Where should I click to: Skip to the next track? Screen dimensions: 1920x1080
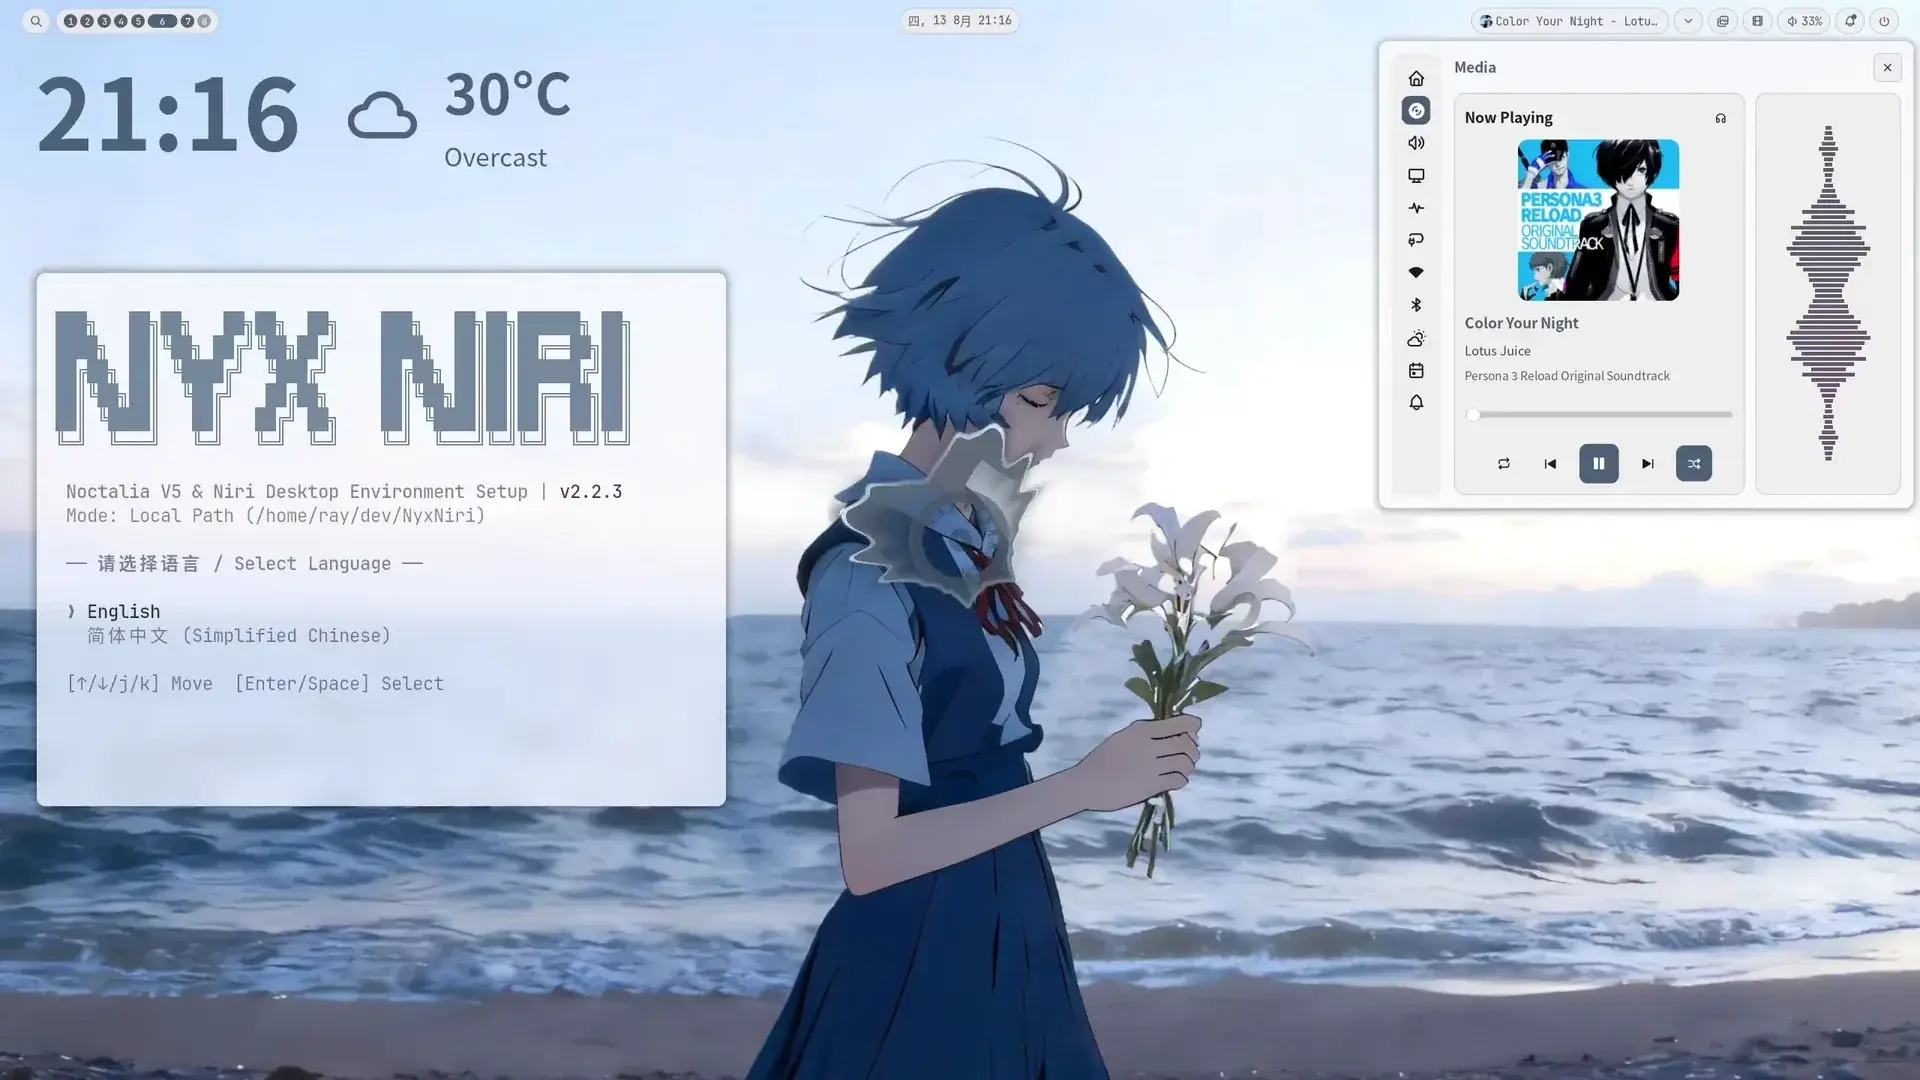coord(1647,464)
